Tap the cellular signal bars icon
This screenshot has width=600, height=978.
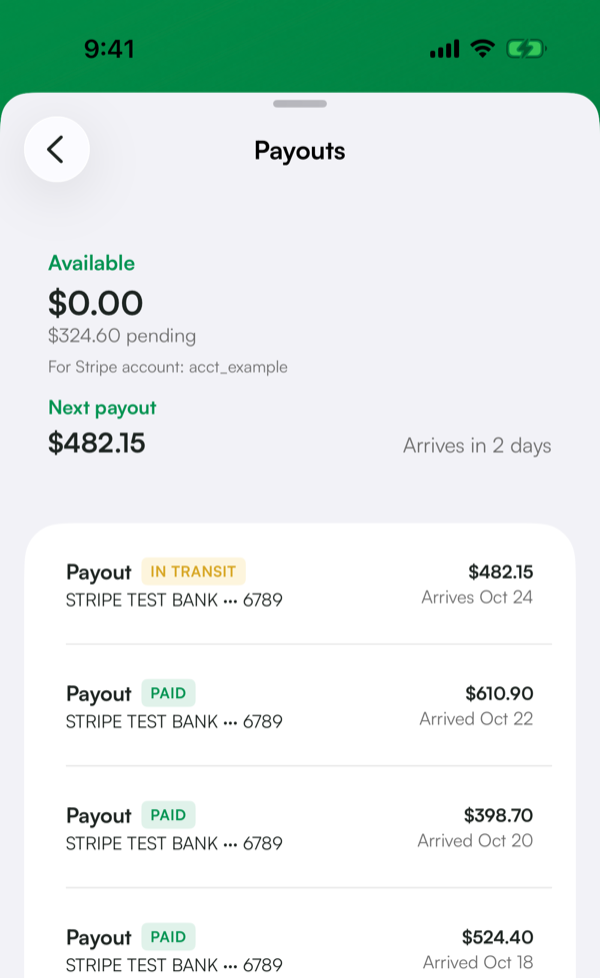445,49
